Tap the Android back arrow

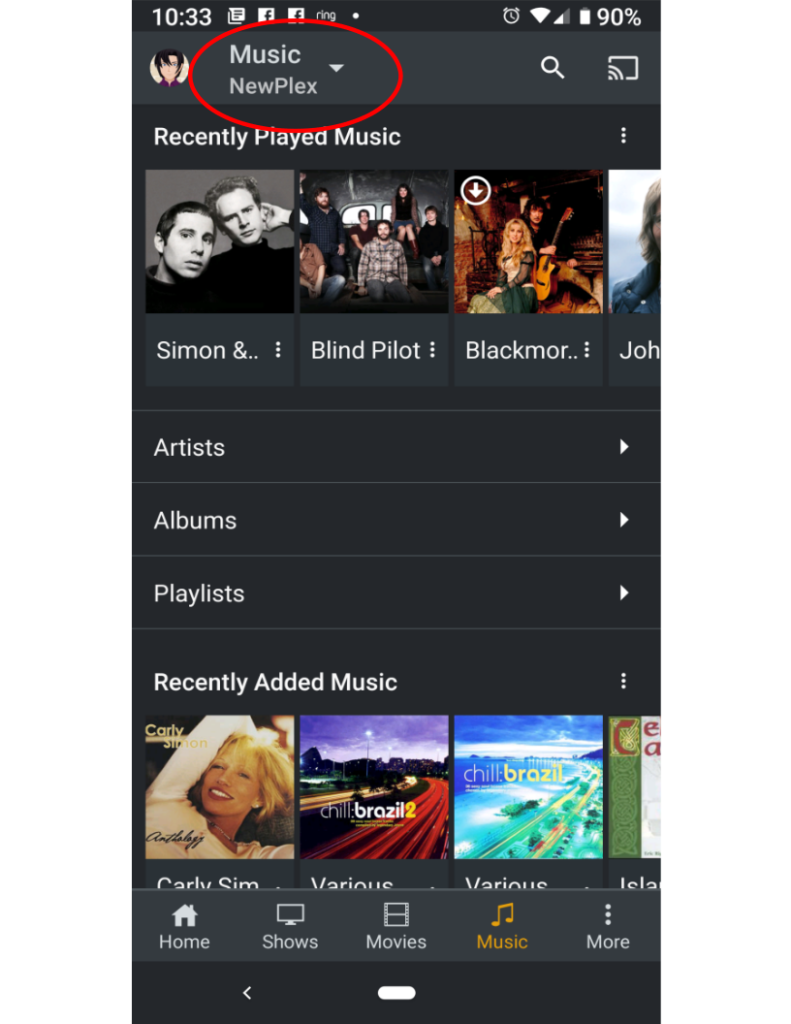(247, 993)
